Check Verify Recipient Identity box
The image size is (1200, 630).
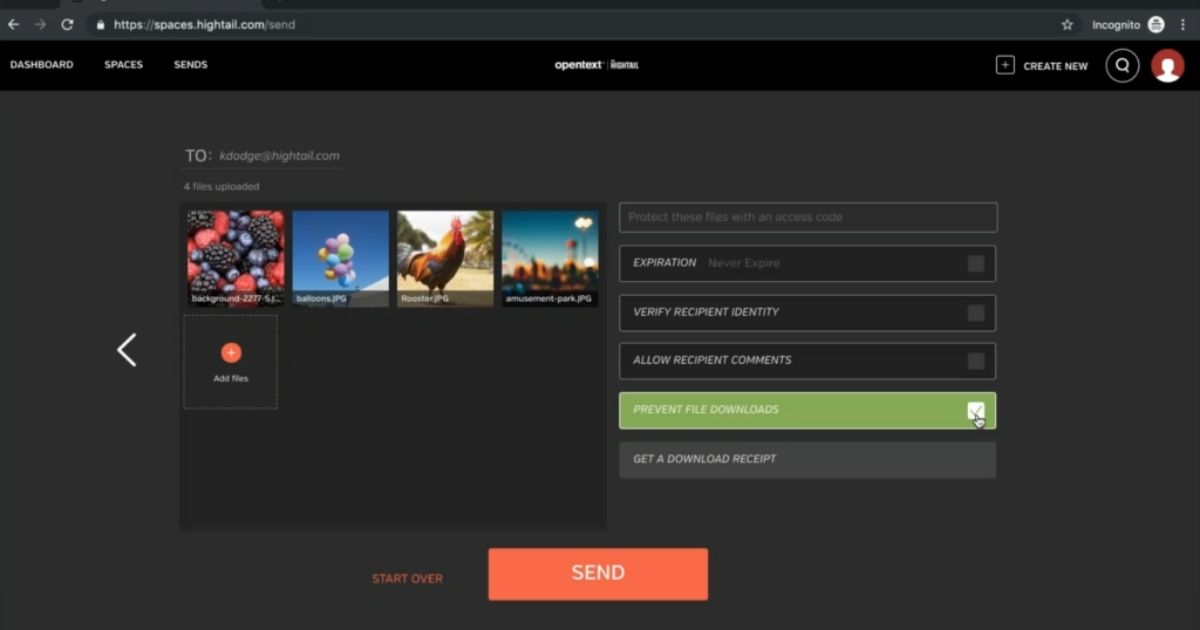point(975,313)
